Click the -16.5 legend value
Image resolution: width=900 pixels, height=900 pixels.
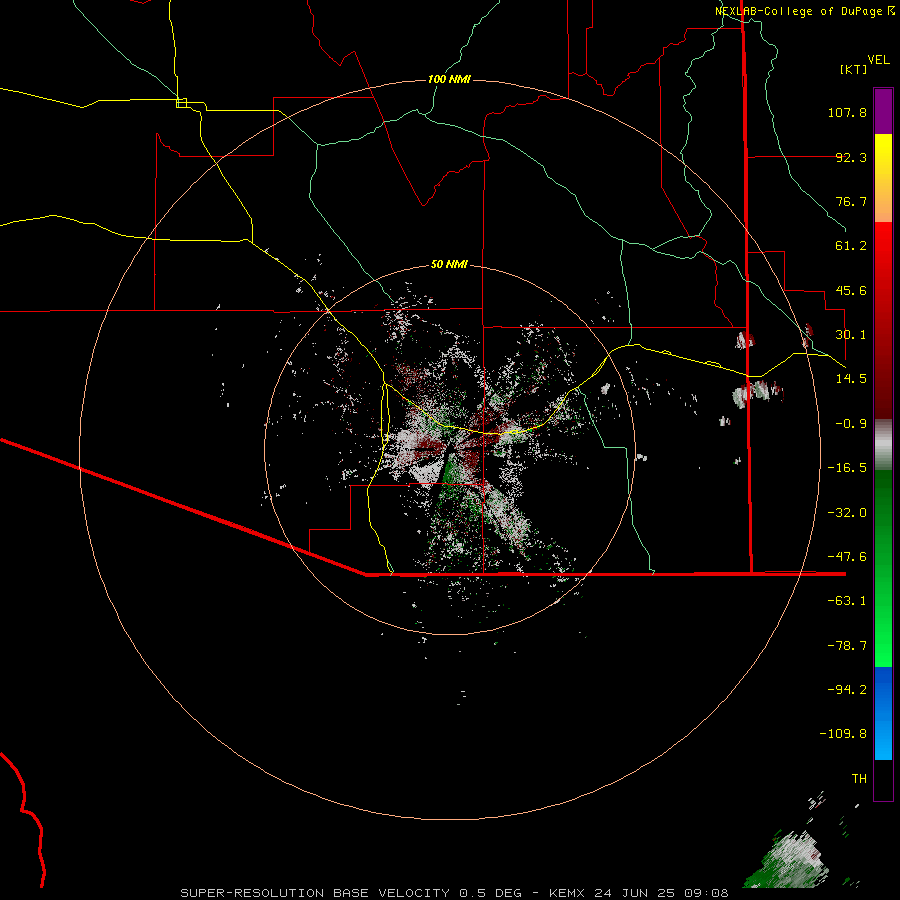click(847, 468)
